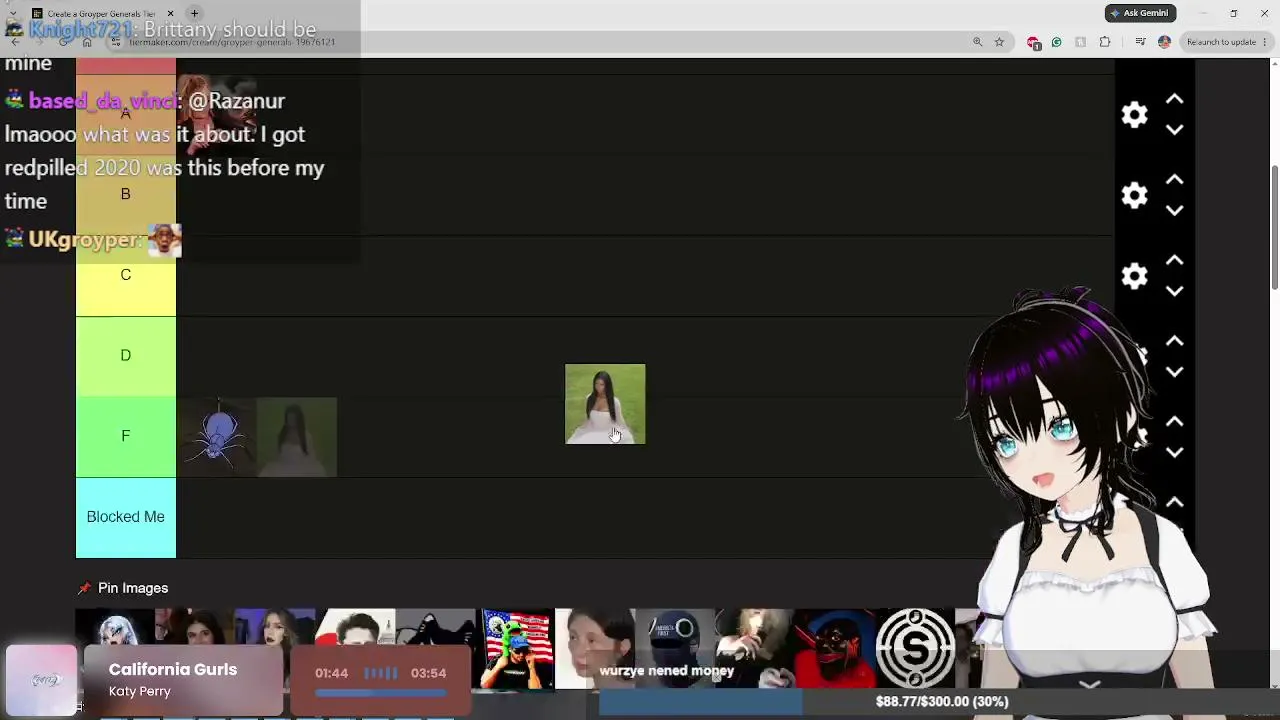Click the Katy Perry artist name
The width and height of the screenshot is (1280, 720).
140,692
